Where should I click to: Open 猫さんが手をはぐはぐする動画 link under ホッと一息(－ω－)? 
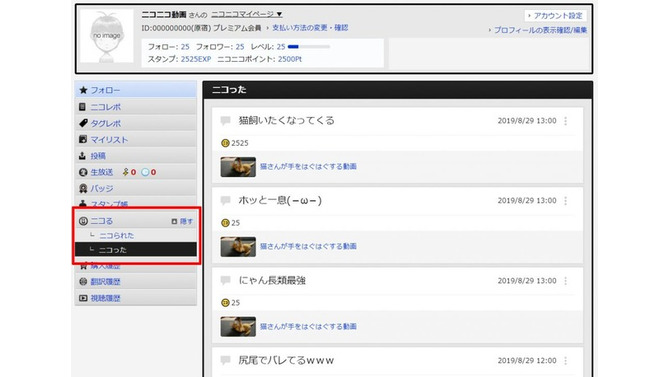(x=308, y=246)
